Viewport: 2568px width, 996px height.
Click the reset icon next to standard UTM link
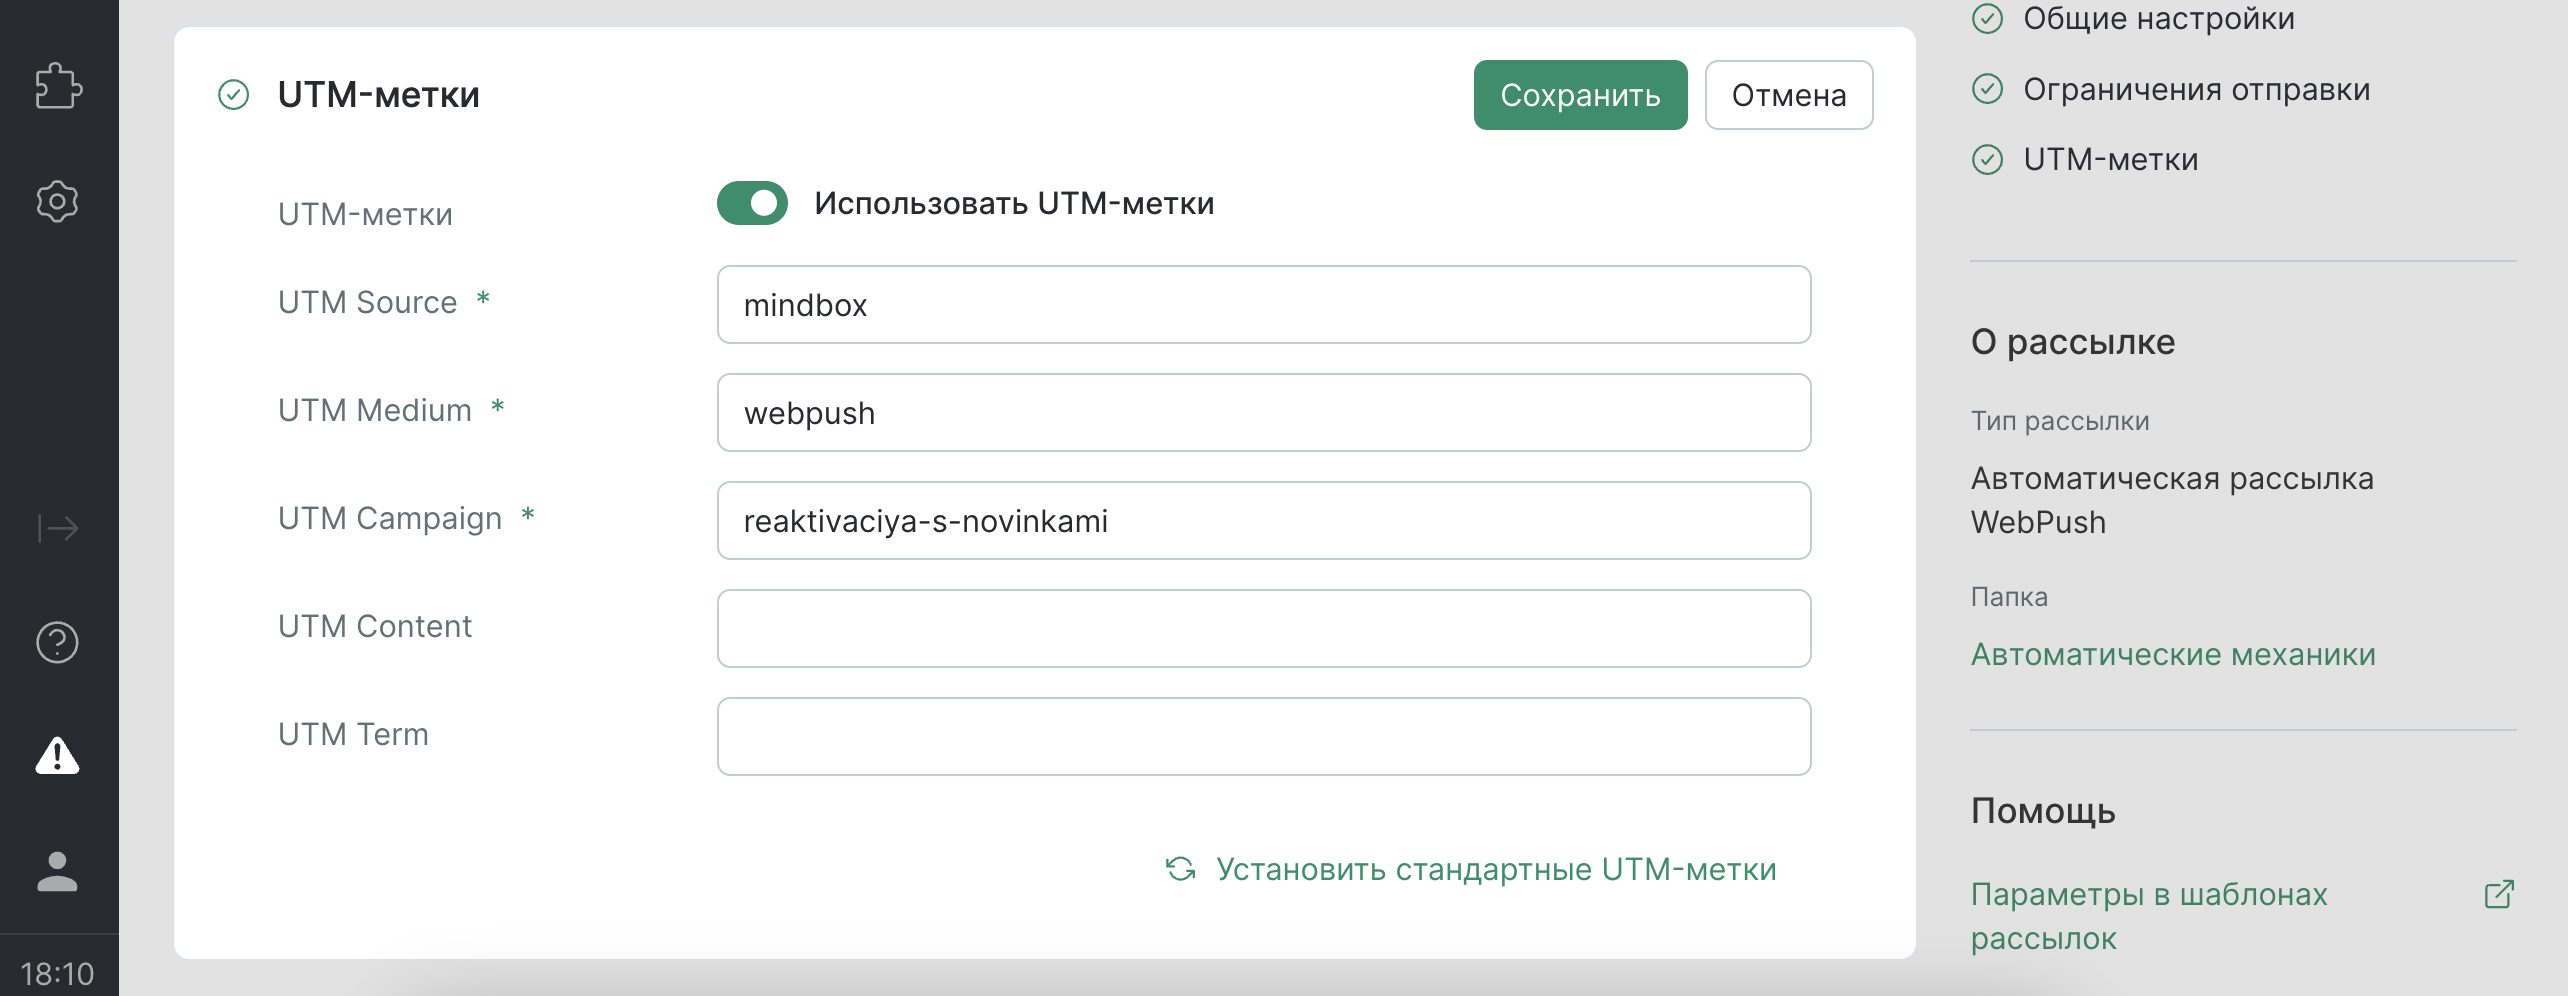click(x=1181, y=869)
